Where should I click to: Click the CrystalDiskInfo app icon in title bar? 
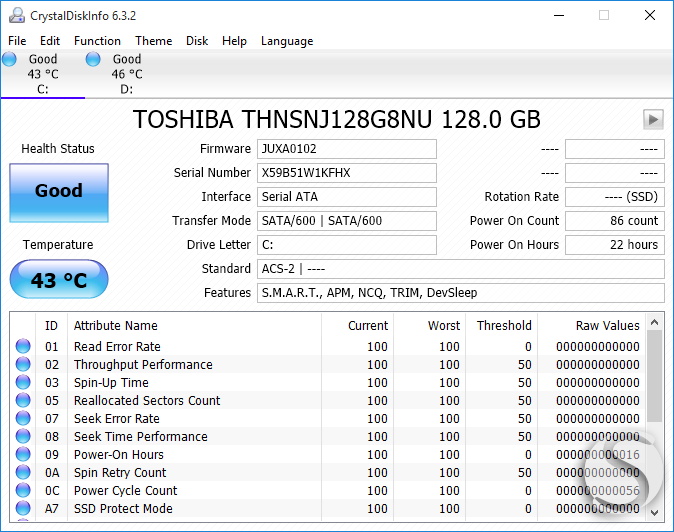click(17, 15)
